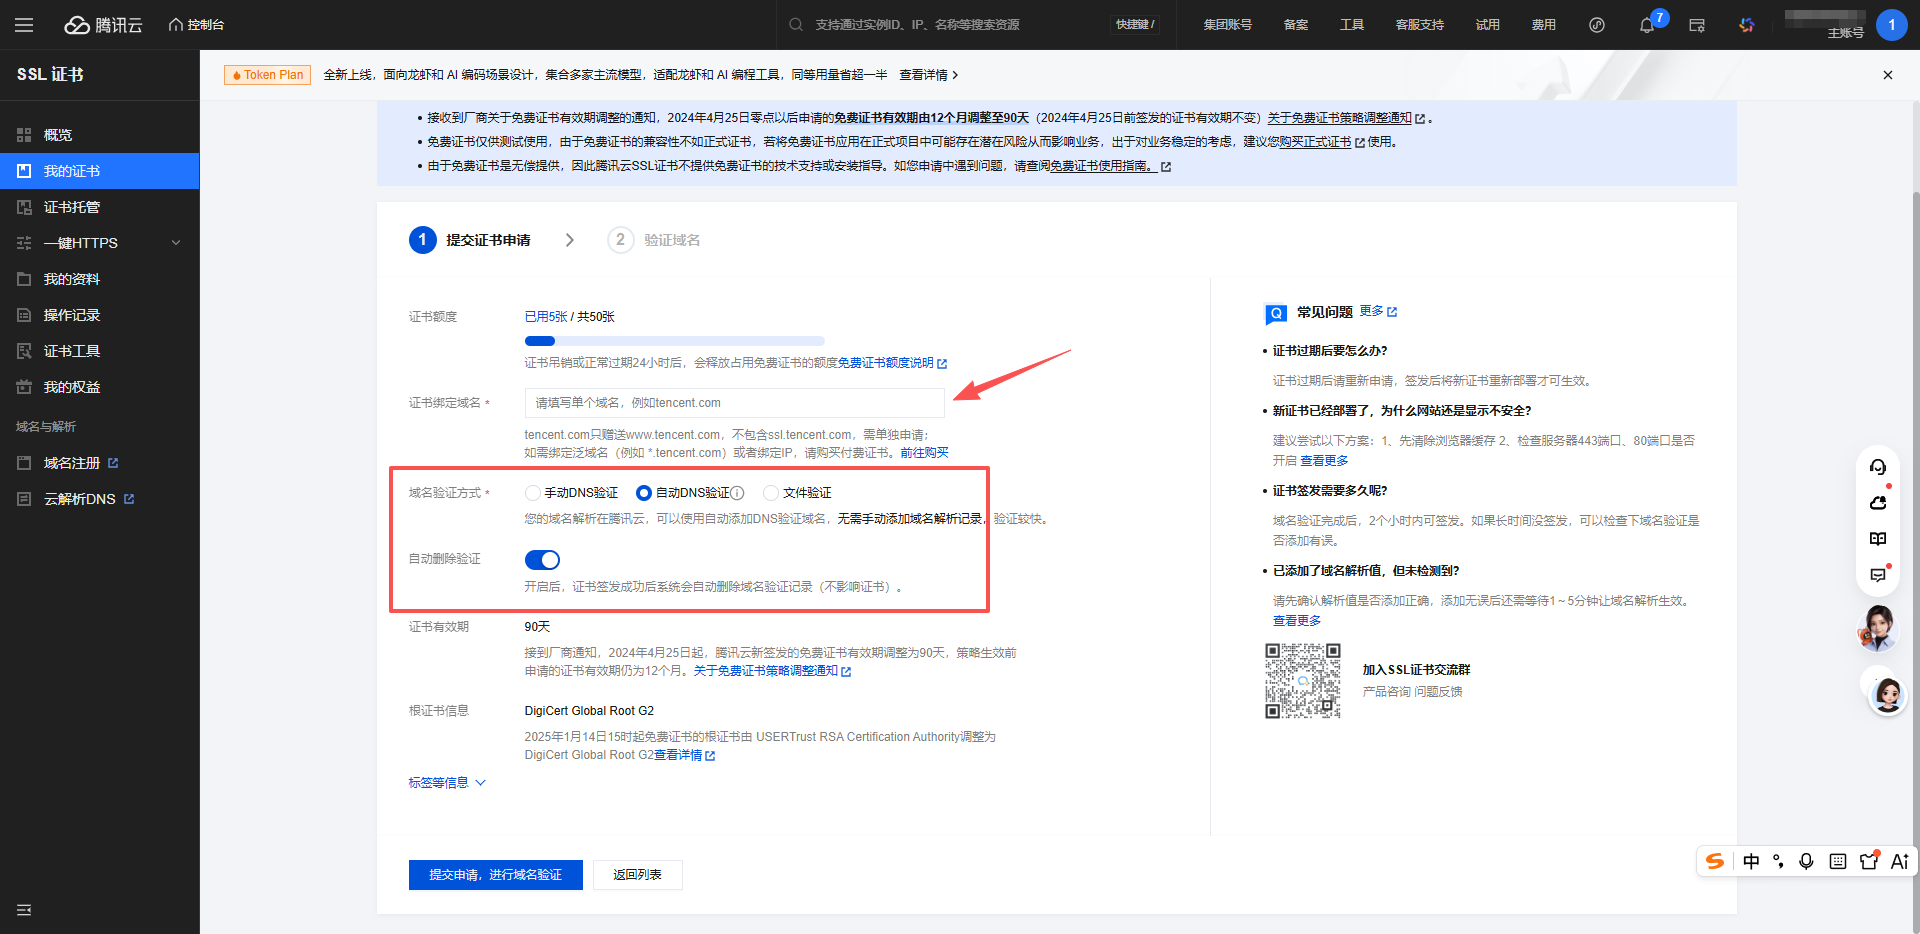Select the 手动DNS验证 radio option
This screenshot has width=1920, height=934.
[533, 493]
